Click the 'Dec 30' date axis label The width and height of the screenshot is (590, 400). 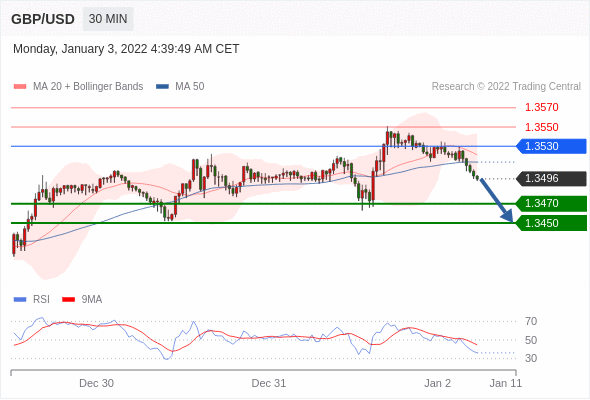click(96, 383)
